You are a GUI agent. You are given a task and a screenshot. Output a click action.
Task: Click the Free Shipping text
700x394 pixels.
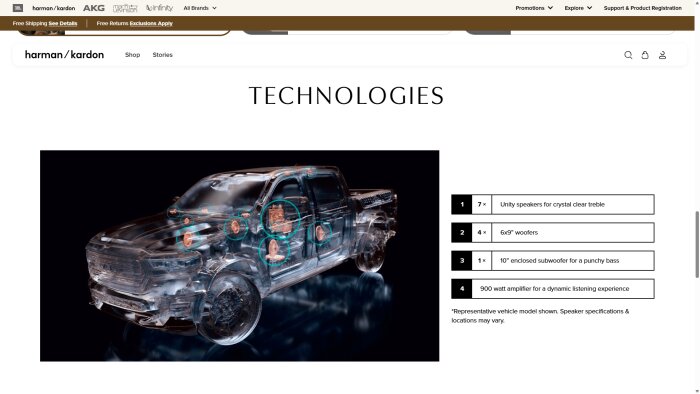tap(30, 23)
